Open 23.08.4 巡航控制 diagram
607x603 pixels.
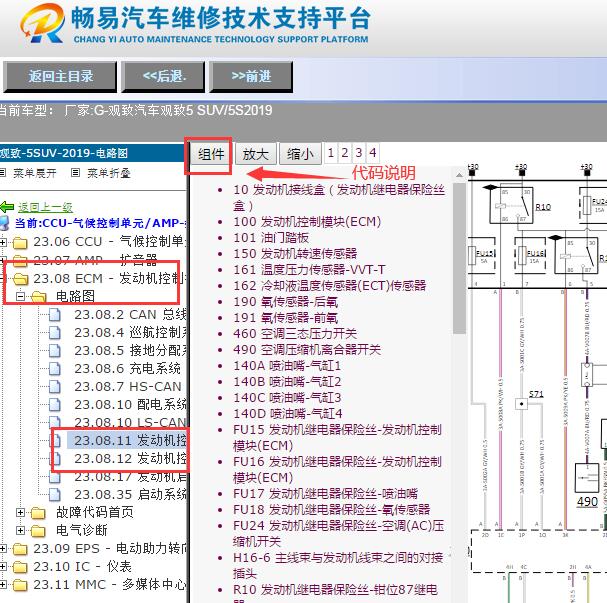pos(130,332)
